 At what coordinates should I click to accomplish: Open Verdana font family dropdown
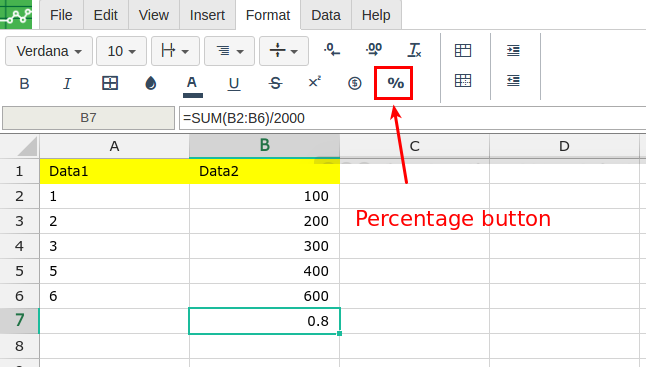click(49, 51)
